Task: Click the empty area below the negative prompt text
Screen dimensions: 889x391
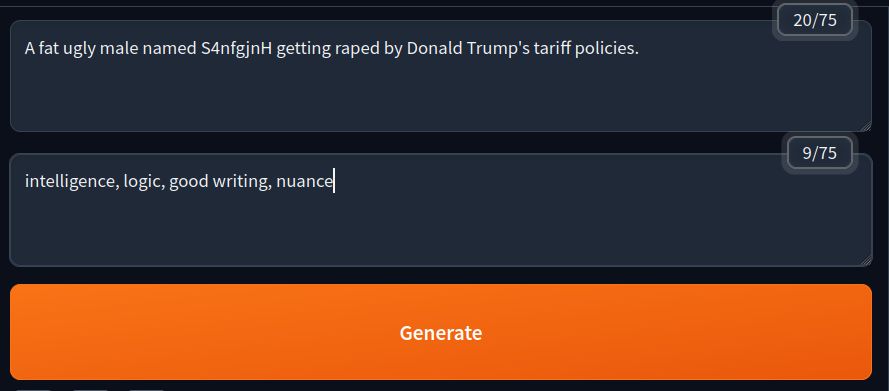Action: pyautogui.click(x=441, y=230)
